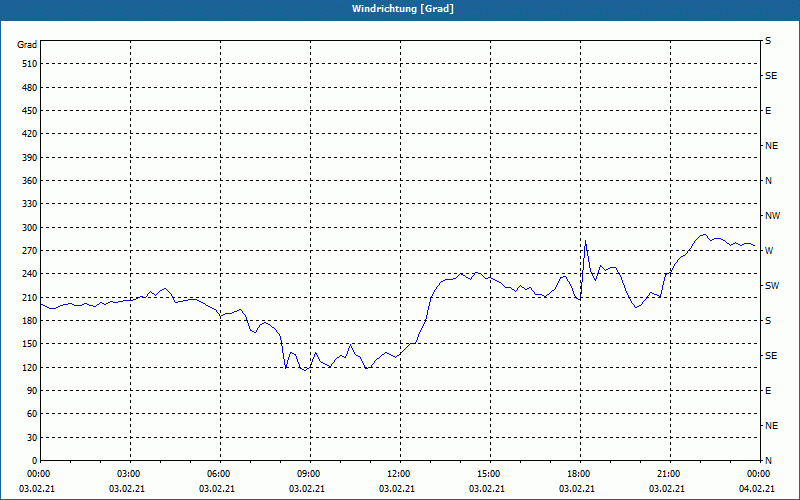Image resolution: width=800 pixels, height=500 pixels.
Task: Select the 04.02.21 date label
Action: click(757, 489)
